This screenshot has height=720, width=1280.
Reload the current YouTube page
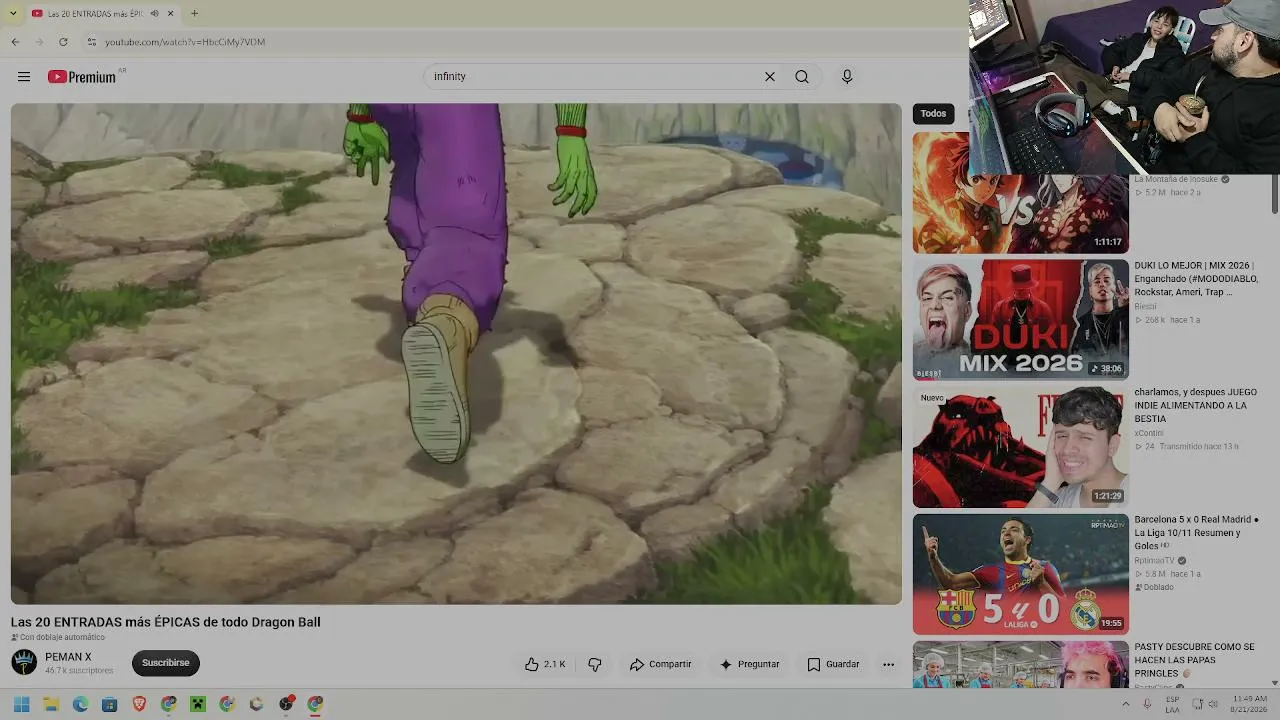pos(63,42)
